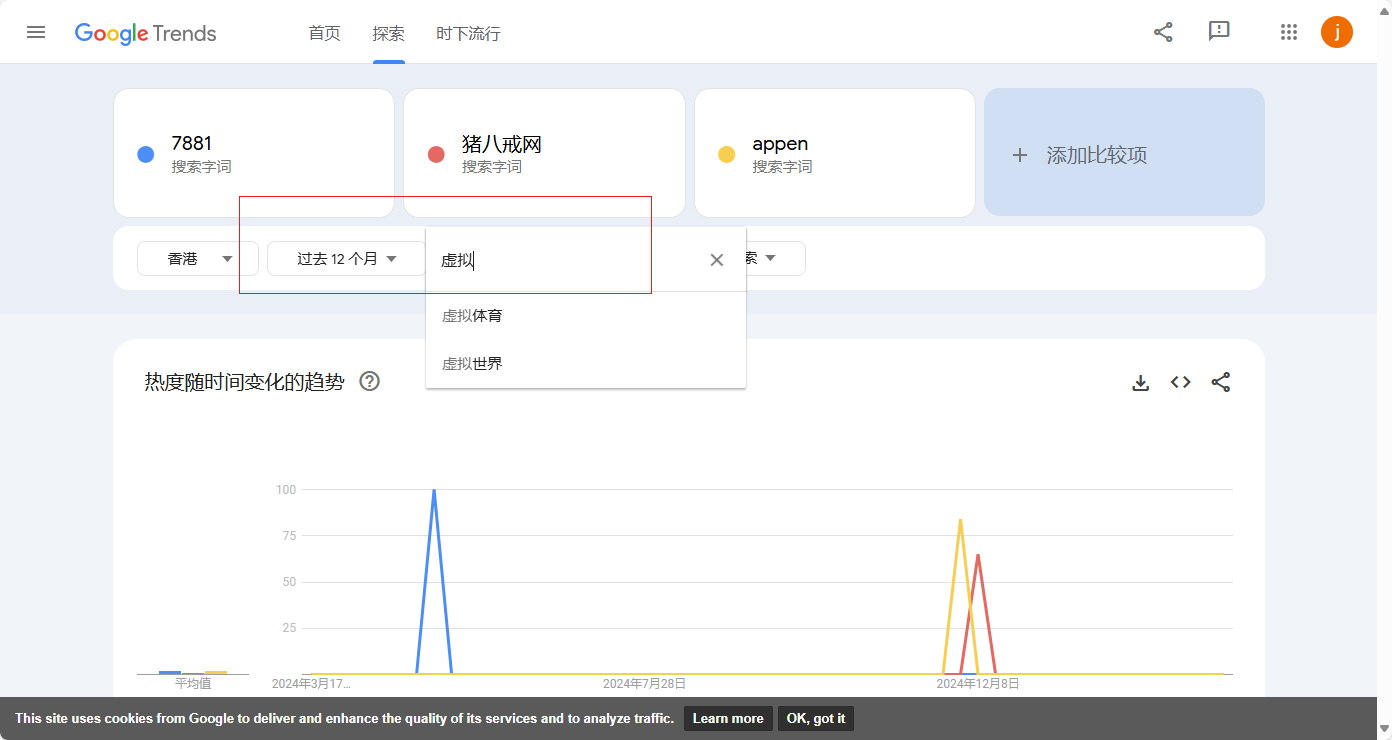Click the embed code icon

[x=1181, y=382]
